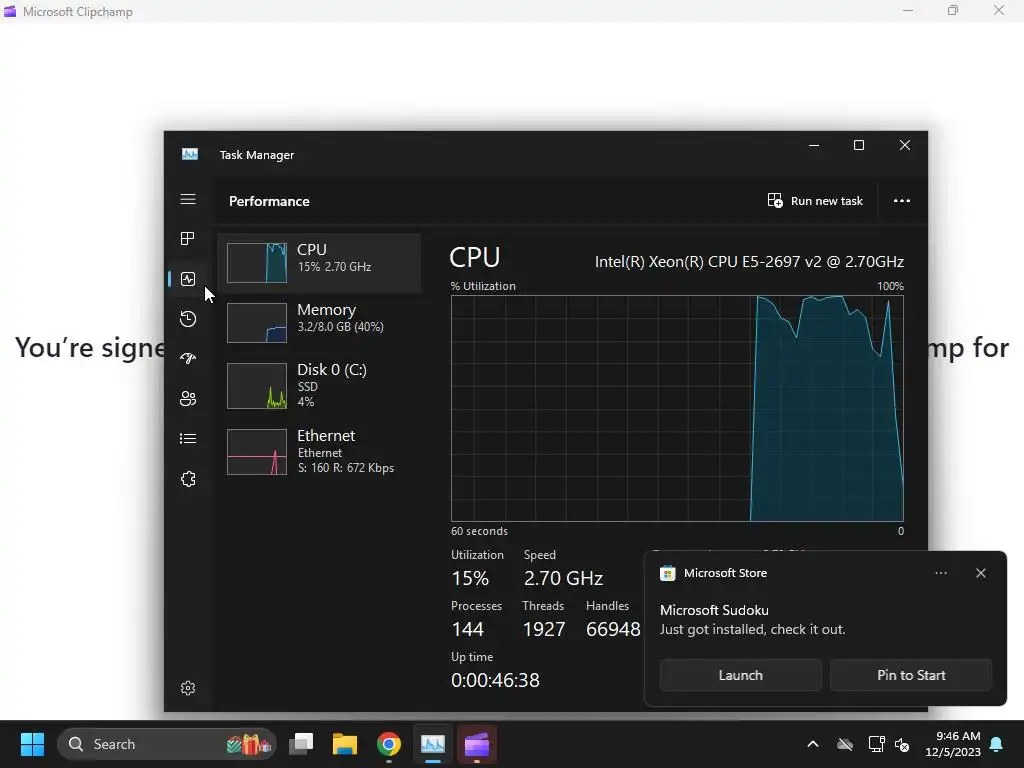Open the Details page list icon
1024x768 pixels.
point(188,438)
